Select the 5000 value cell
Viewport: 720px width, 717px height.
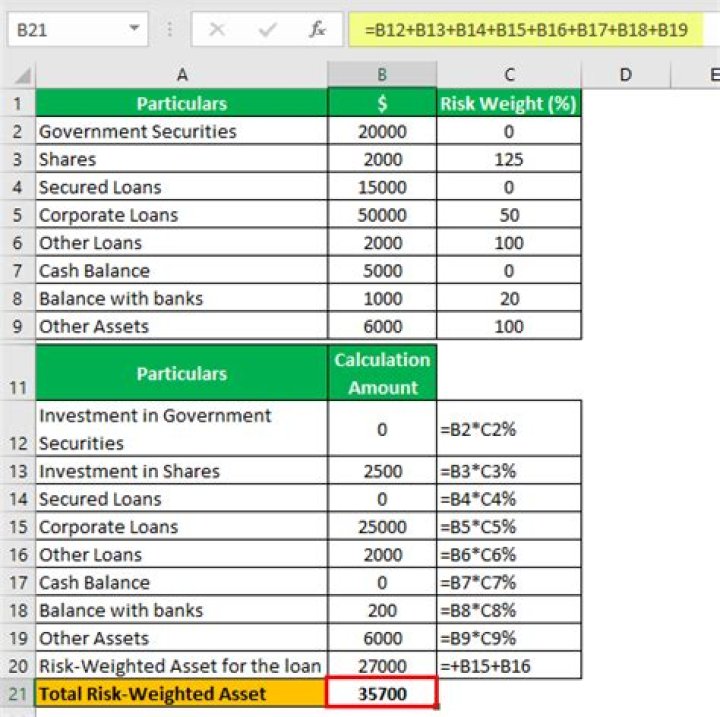tap(382, 271)
